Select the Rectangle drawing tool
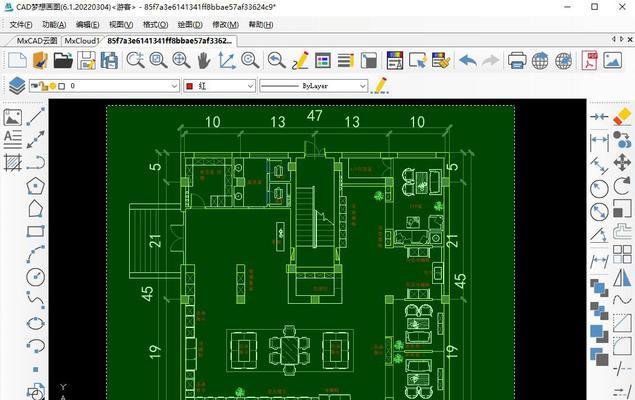Image resolution: width=635 pixels, height=400 pixels. 36,232
